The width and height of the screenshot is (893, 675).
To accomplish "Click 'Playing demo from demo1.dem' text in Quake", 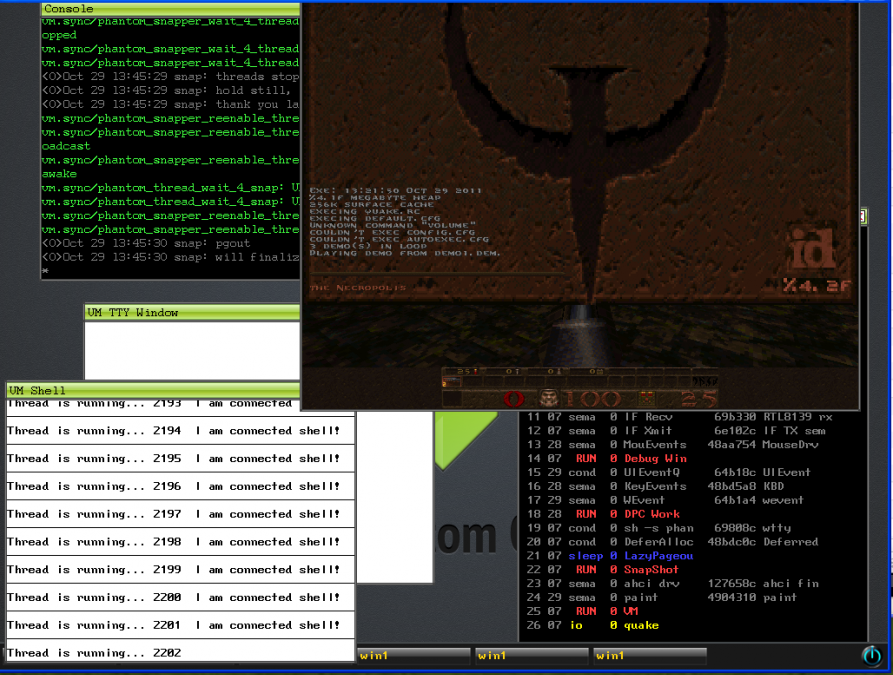I will point(404,253).
